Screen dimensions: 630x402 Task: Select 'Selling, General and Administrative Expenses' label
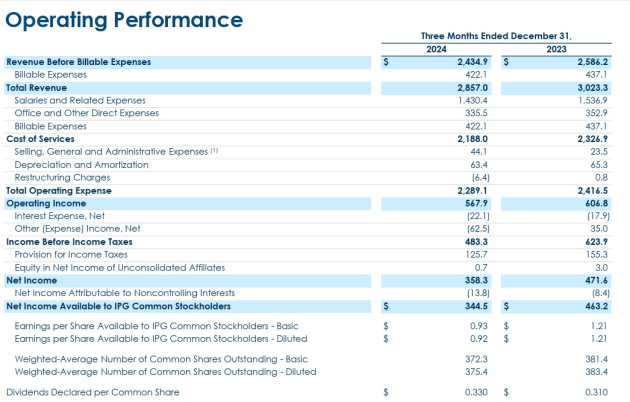(111, 152)
